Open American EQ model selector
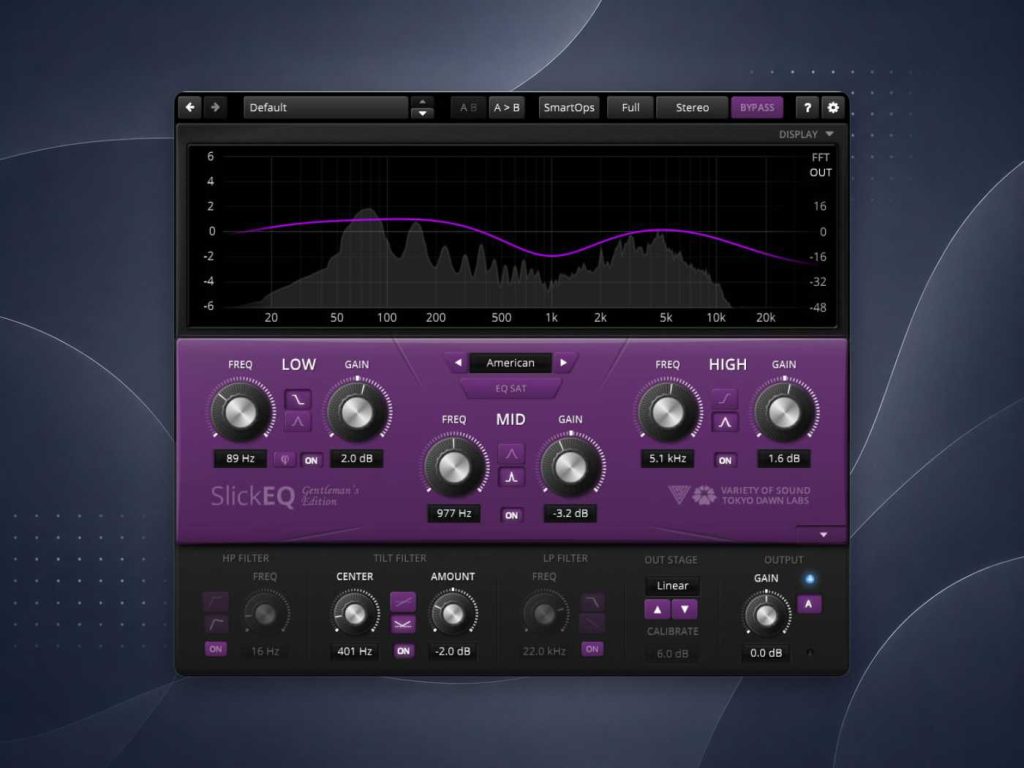This screenshot has width=1024, height=768. coord(510,362)
